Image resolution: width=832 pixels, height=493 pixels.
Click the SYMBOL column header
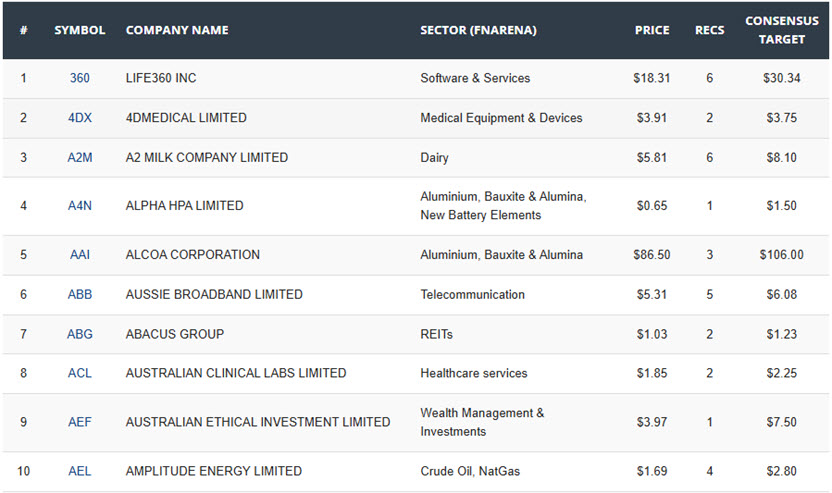(x=80, y=30)
